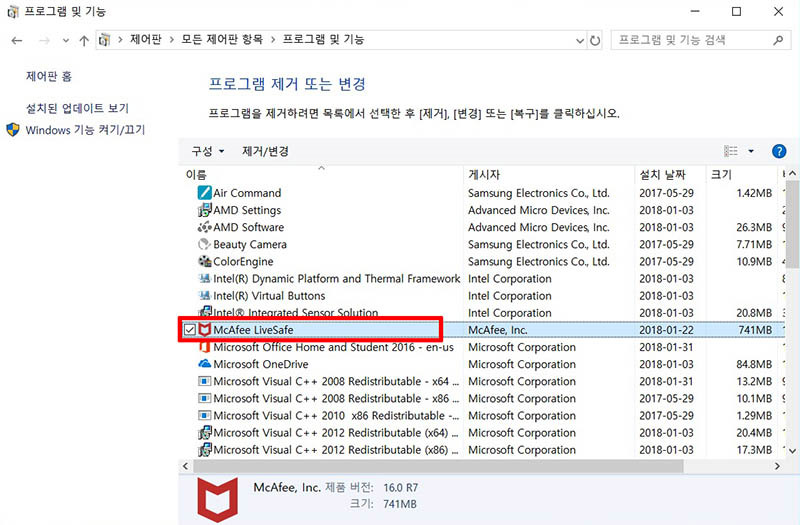Click the red McAfee LiveSafe shield icon
Viewport: 800px width, 525px height.
[205, 330]
